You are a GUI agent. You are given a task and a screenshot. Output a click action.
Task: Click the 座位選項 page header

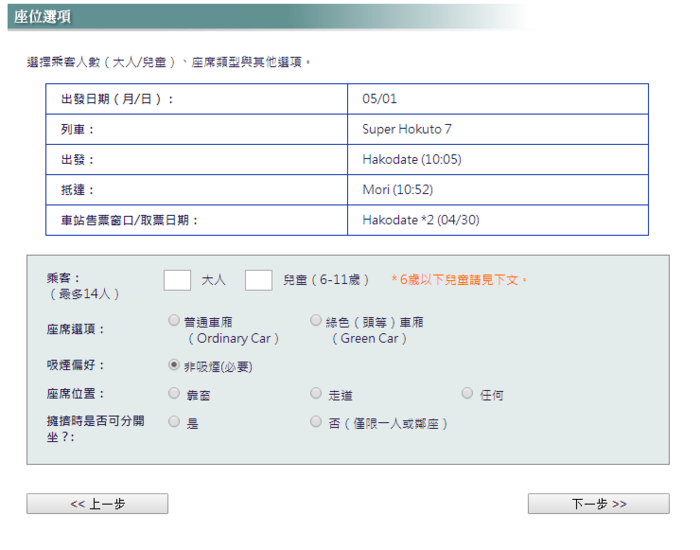(x=42, y=18)
